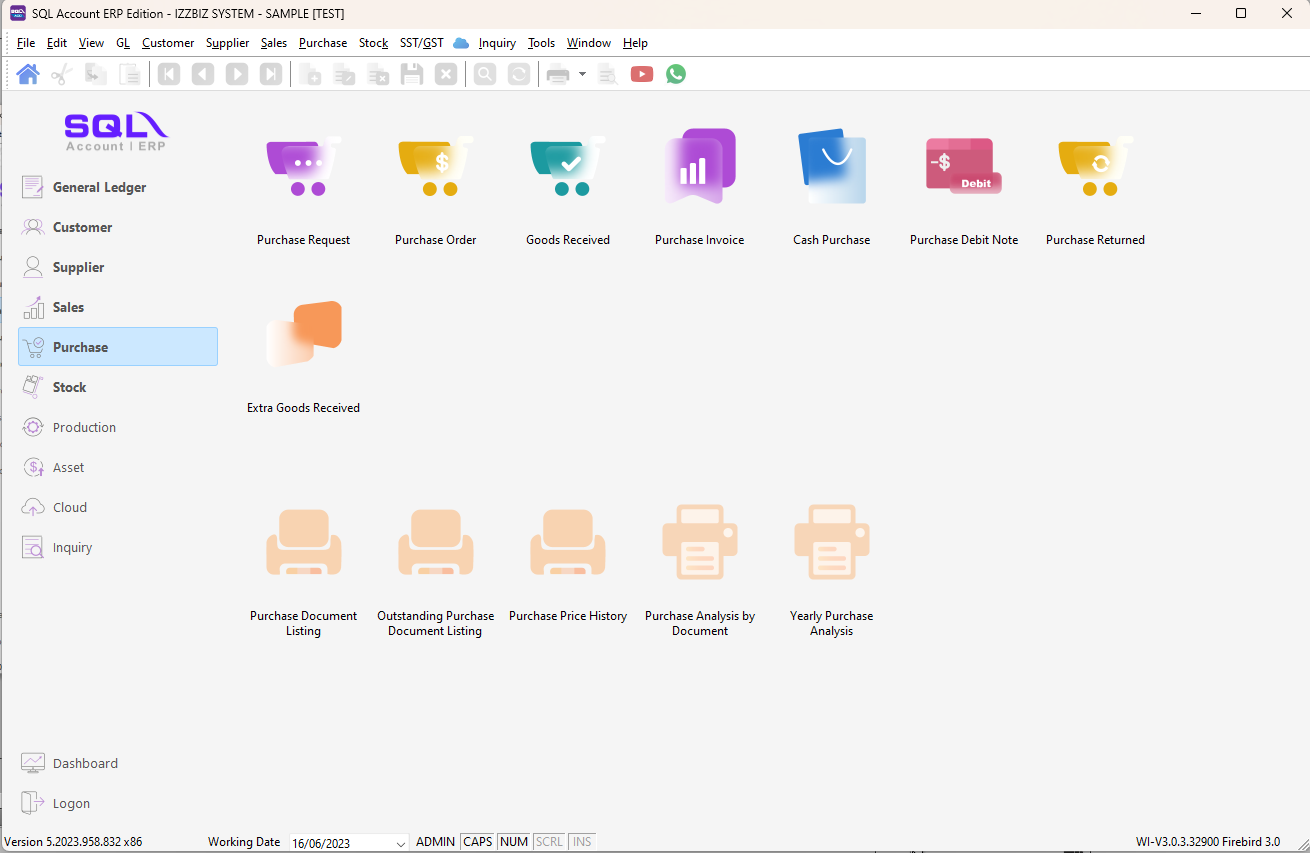1310x853 pixels.
Task: Select Purchase in the sidebar
Action: (x=118, y=347)
